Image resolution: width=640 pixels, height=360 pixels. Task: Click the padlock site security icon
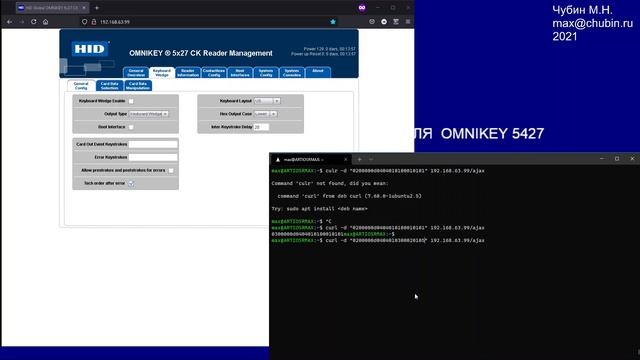pos(93,22)
